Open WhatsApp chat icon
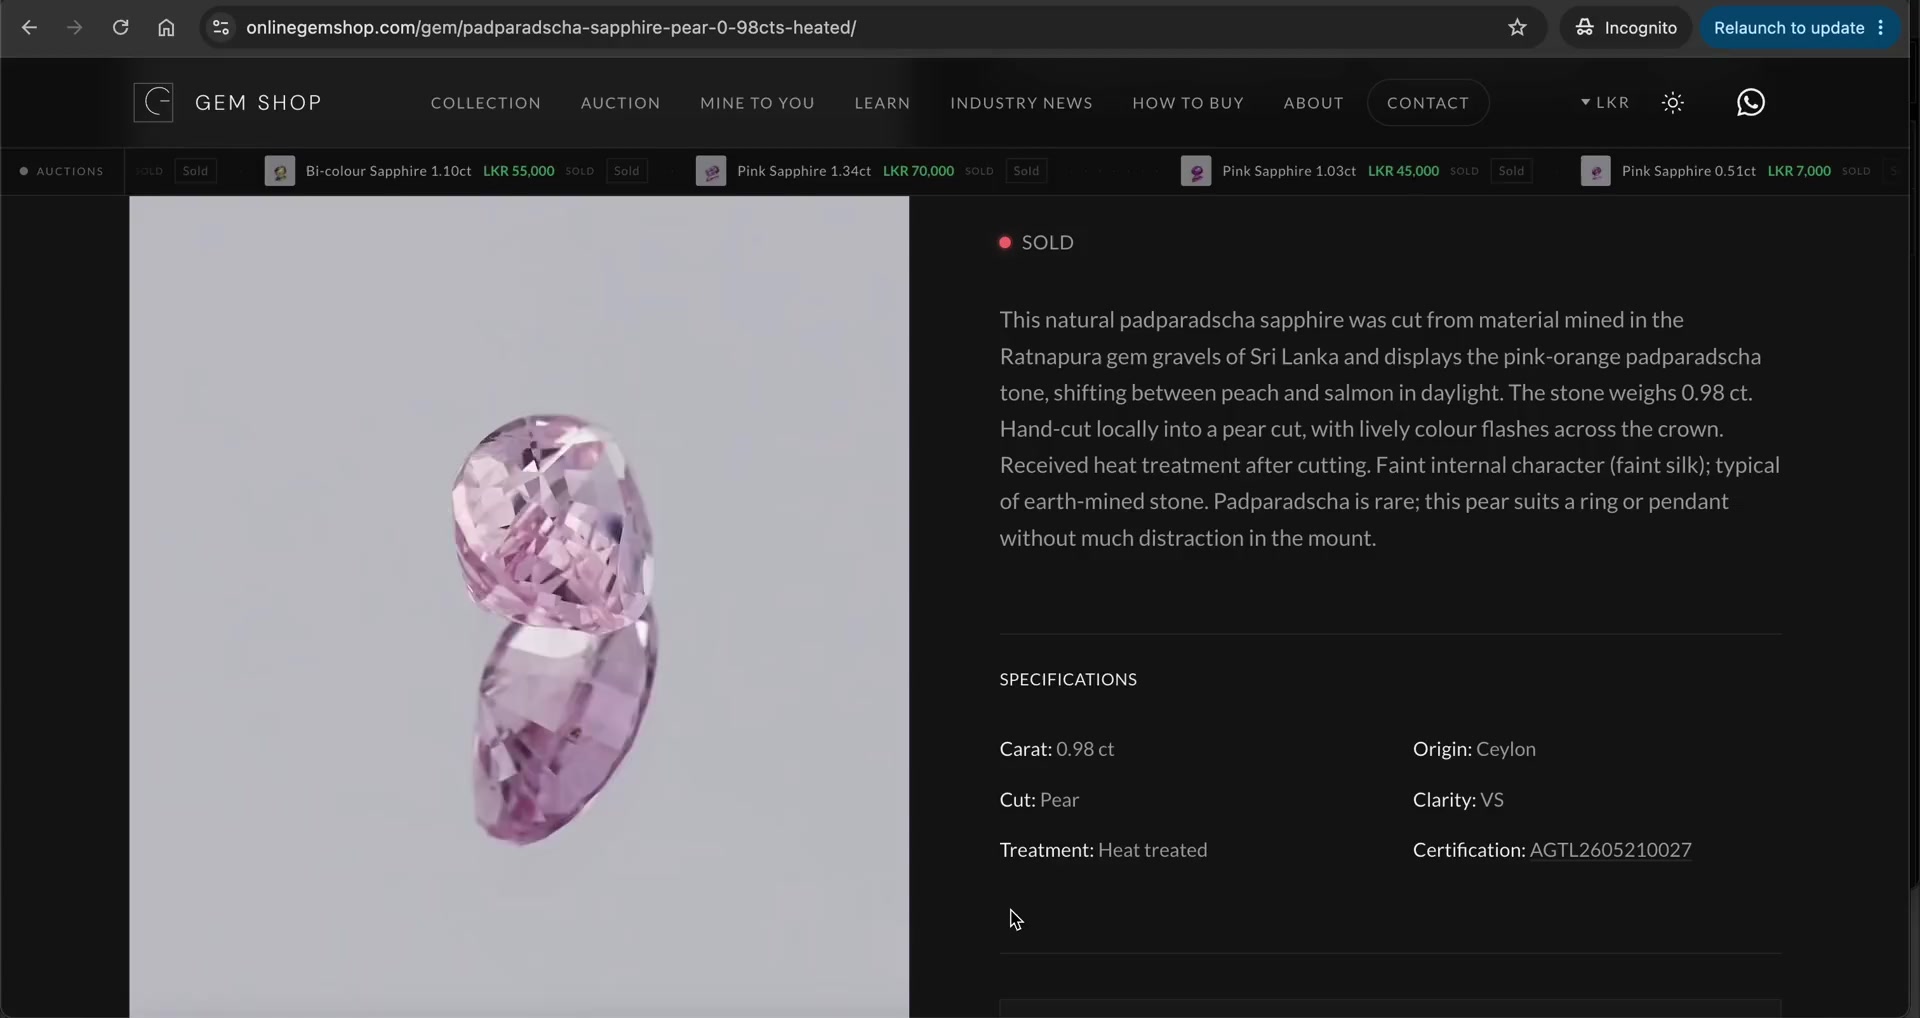 tap(1750, 102)
